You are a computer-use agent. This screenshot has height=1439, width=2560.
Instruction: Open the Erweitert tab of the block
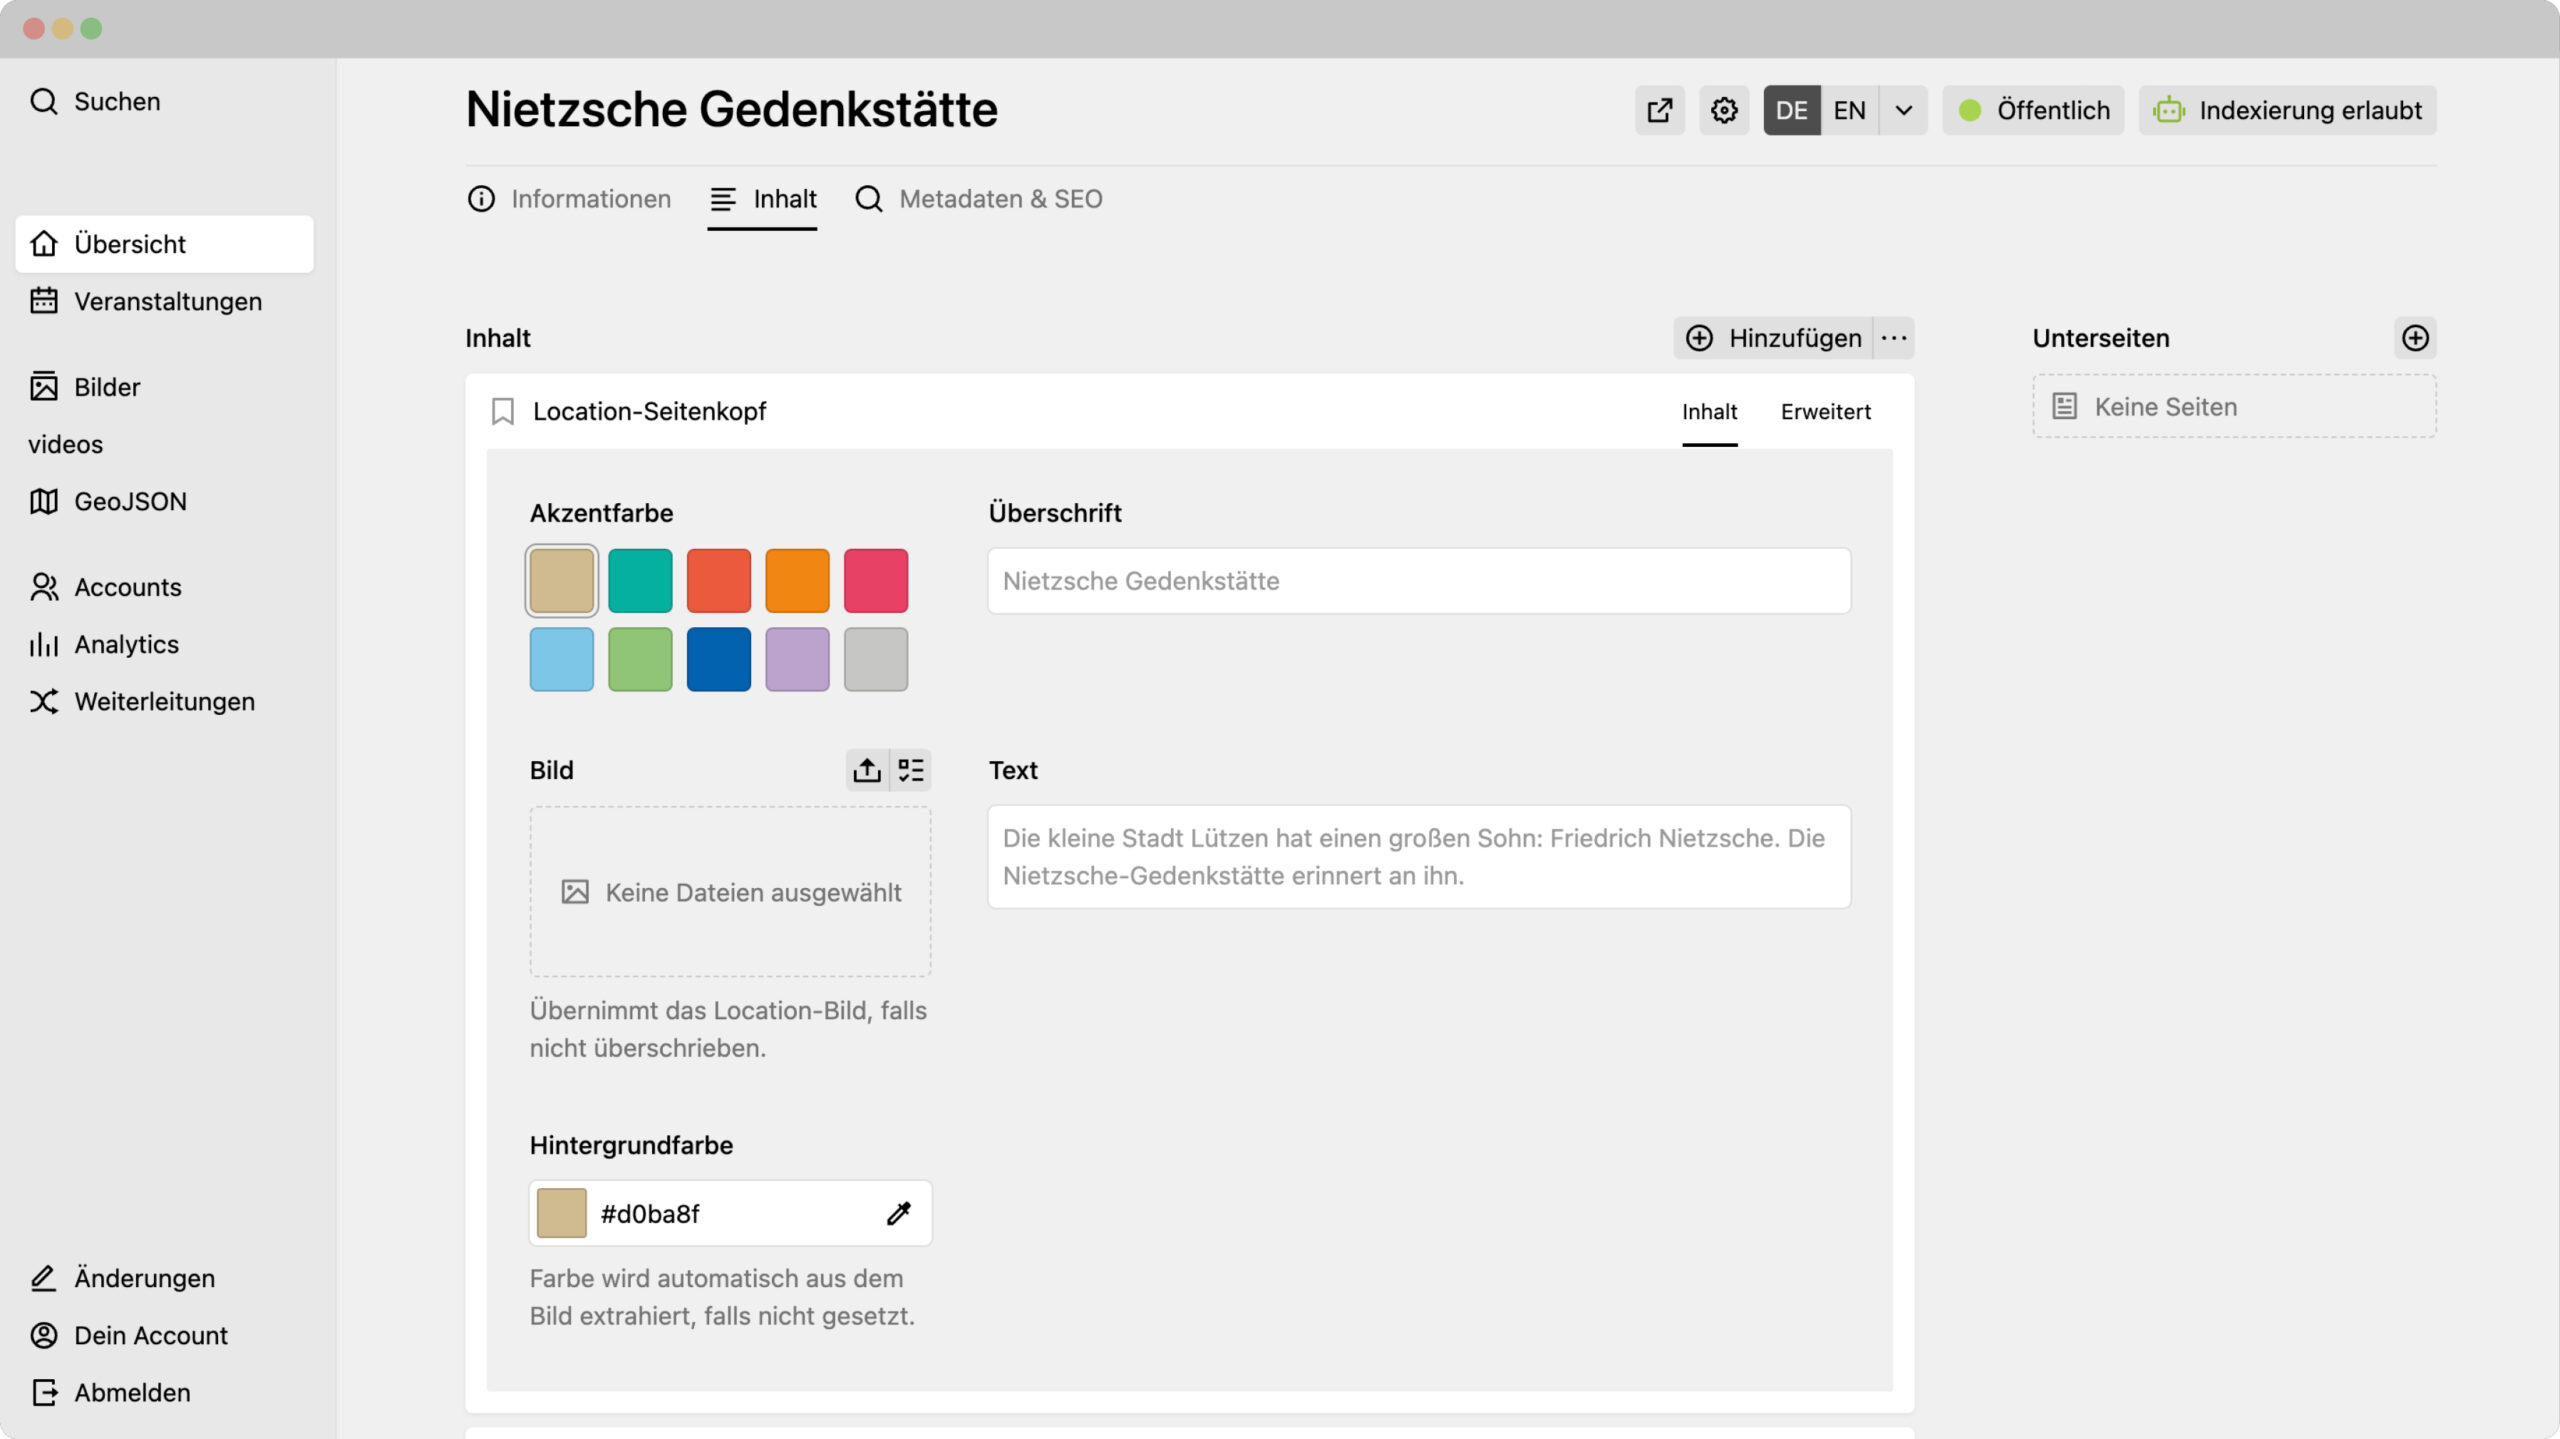pyautogui.click(x=1825, y=412)
